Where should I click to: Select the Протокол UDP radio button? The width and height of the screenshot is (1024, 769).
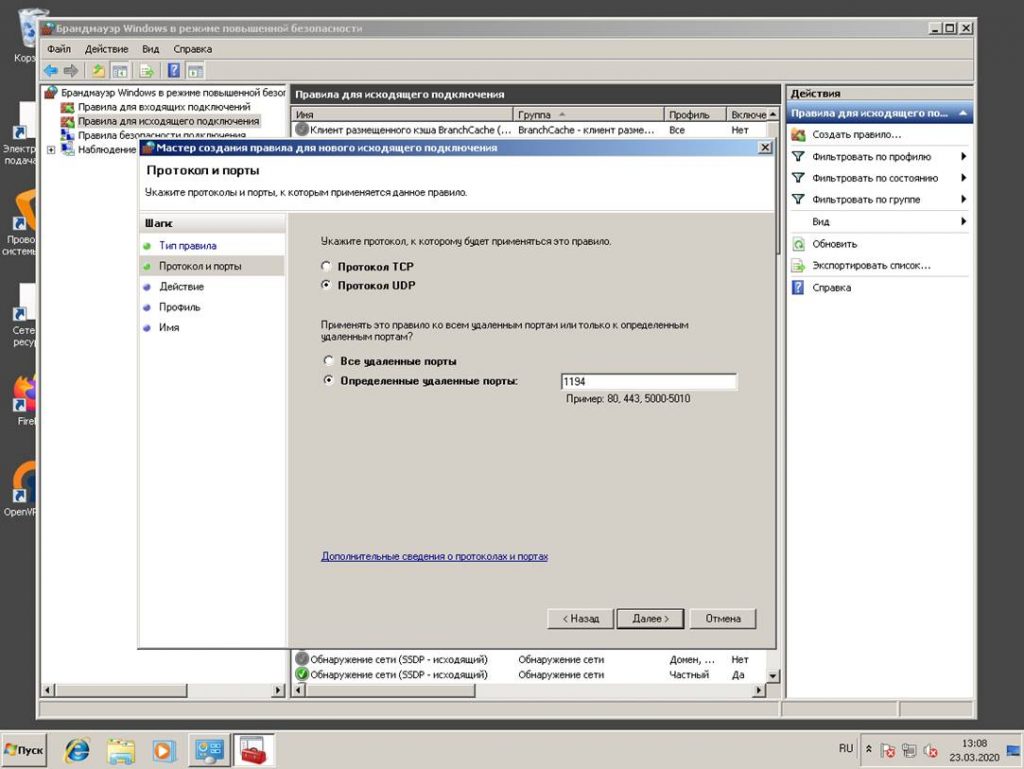(x=326, y=285)
